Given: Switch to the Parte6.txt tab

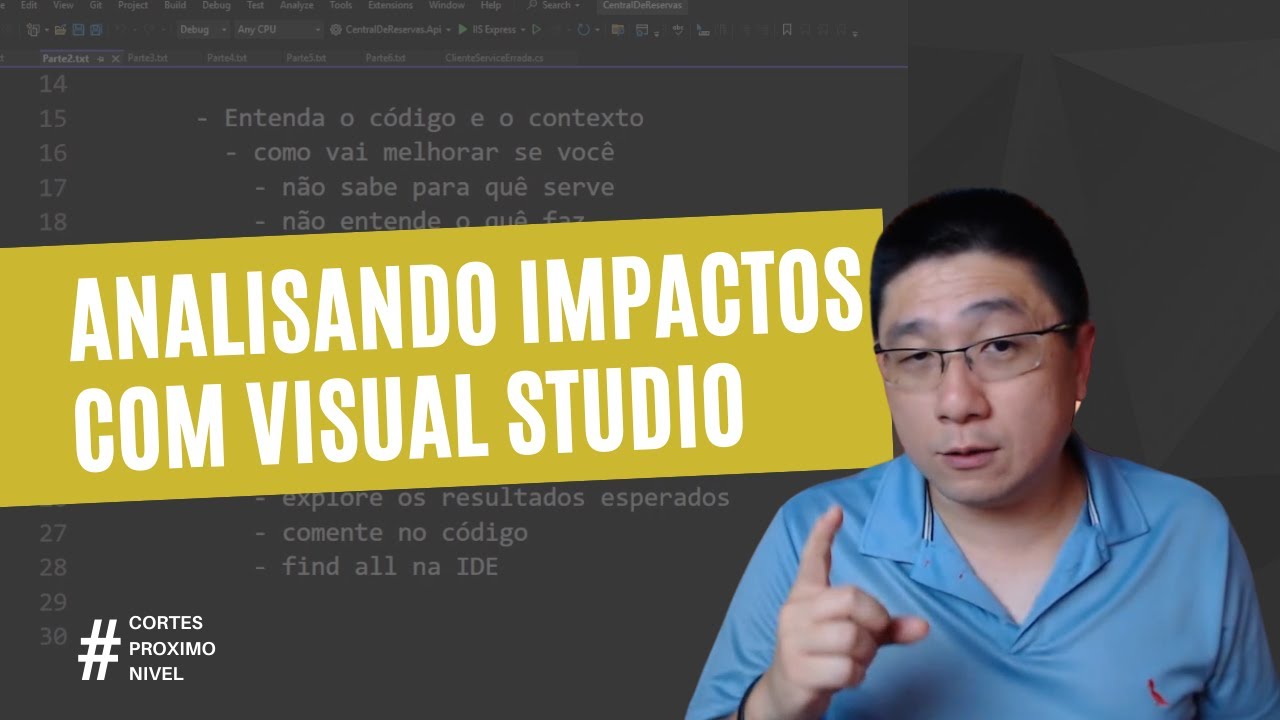Looking at the screenshot, I should (385, 58).
